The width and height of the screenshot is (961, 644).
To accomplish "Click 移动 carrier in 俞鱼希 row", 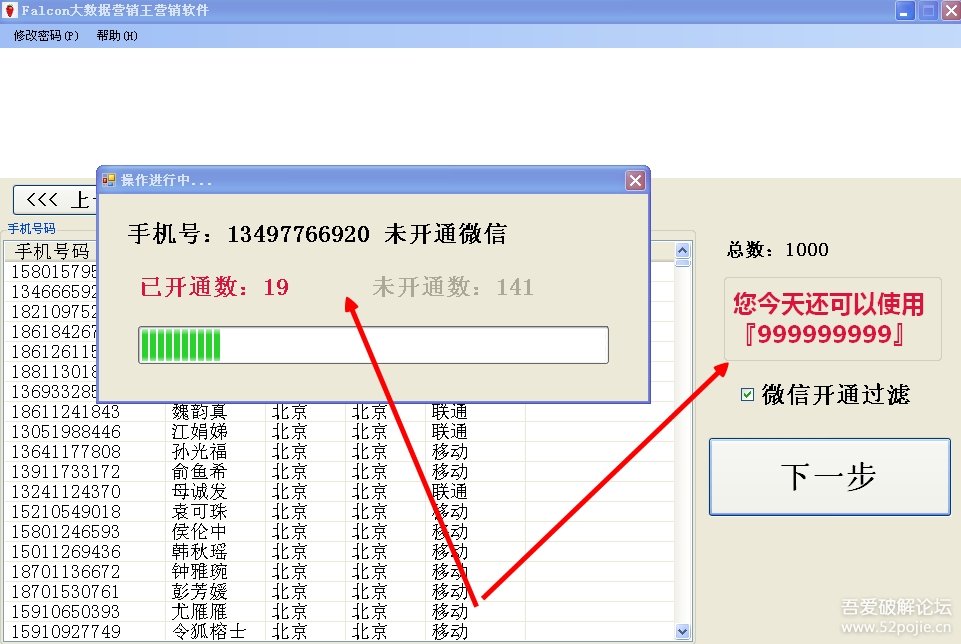I will pos(449,471).
